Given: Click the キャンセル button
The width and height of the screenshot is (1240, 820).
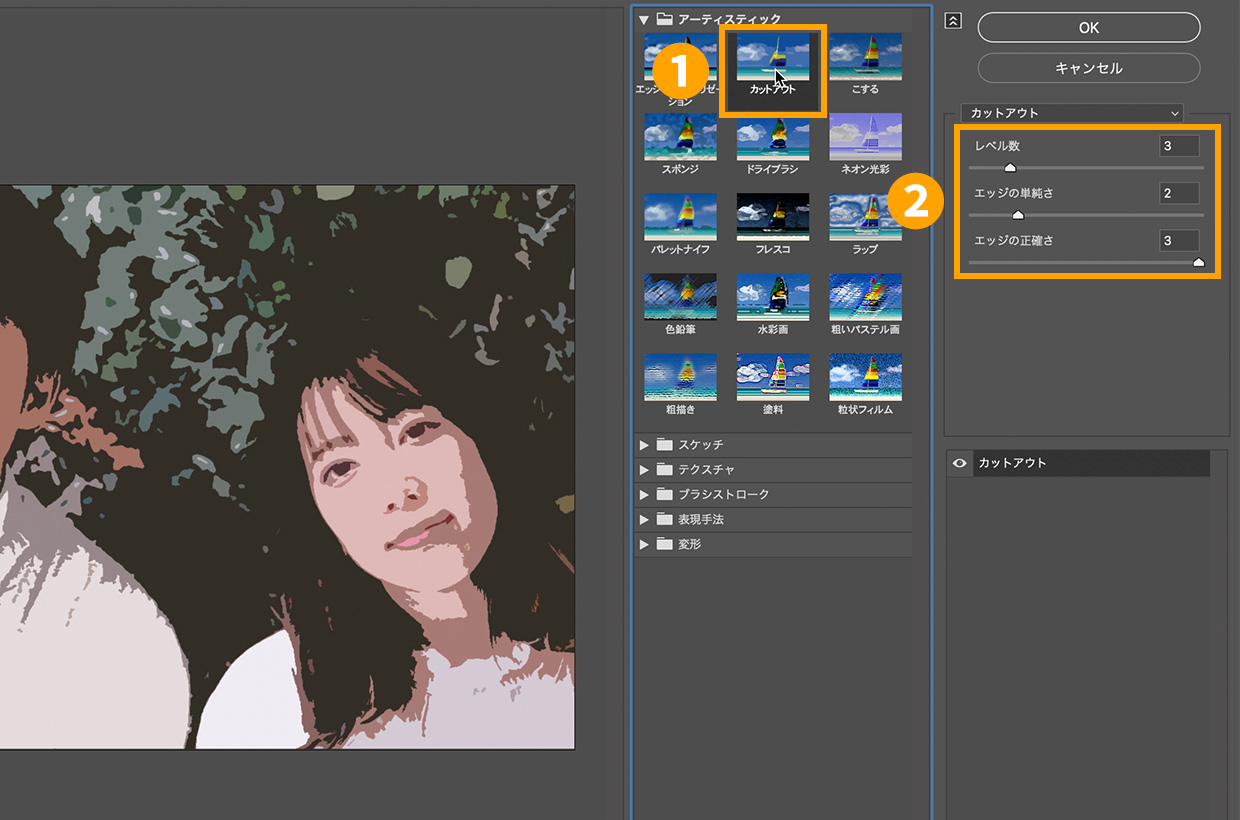Looking at the screenshot, I should click(1089, 68).
